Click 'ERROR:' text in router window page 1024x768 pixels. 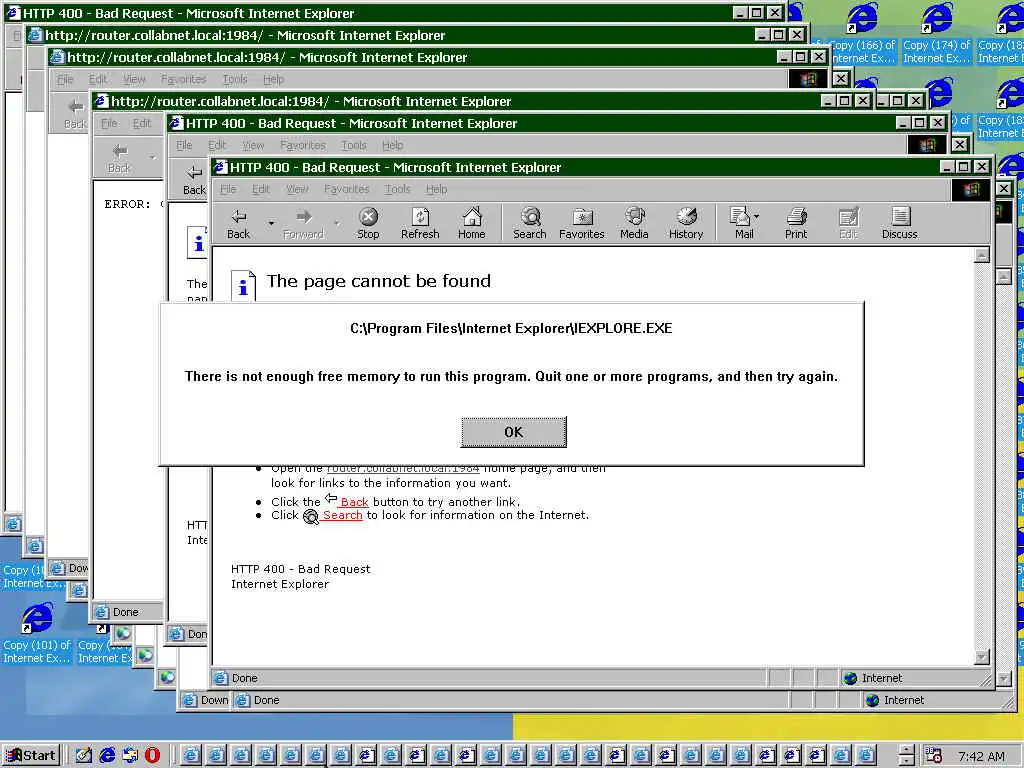tap(127, 204)
